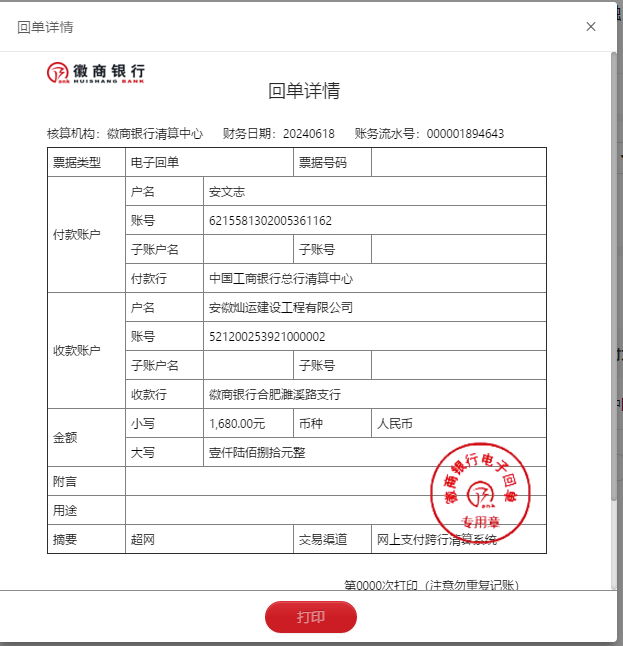Click the 超网 summary cell

[x=142, y=540]
